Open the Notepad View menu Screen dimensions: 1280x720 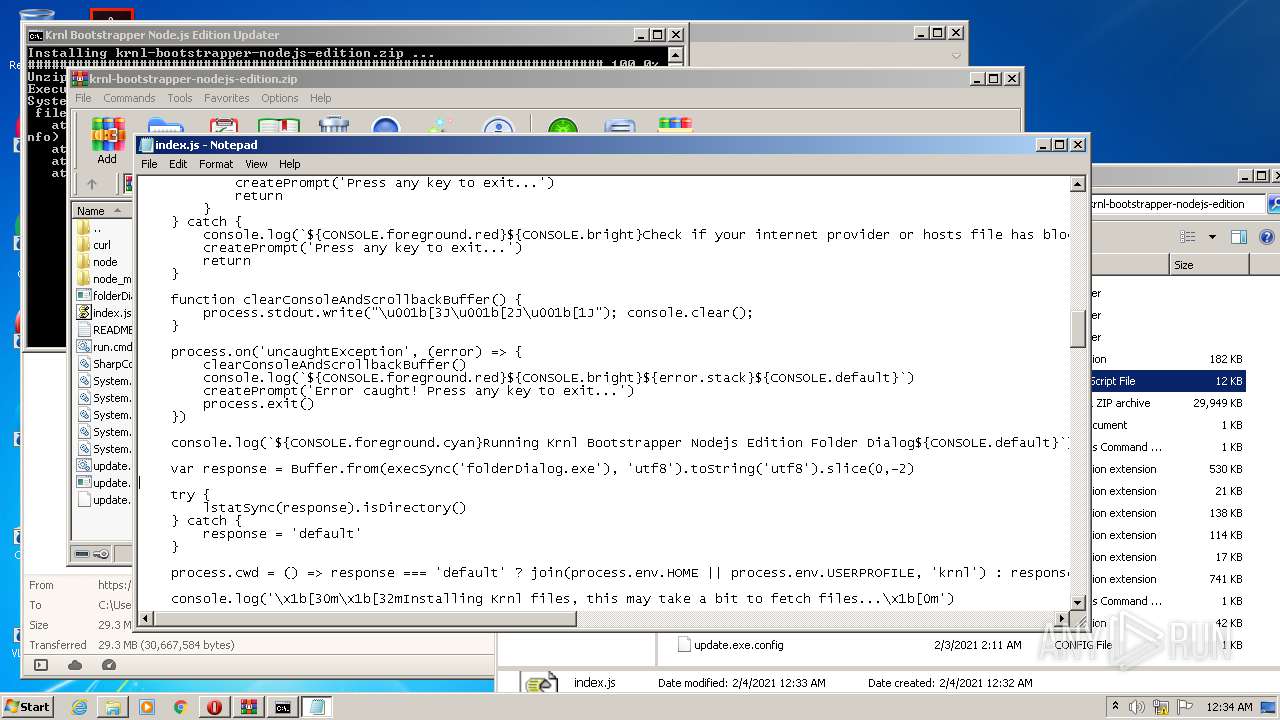tap(256, 164)
